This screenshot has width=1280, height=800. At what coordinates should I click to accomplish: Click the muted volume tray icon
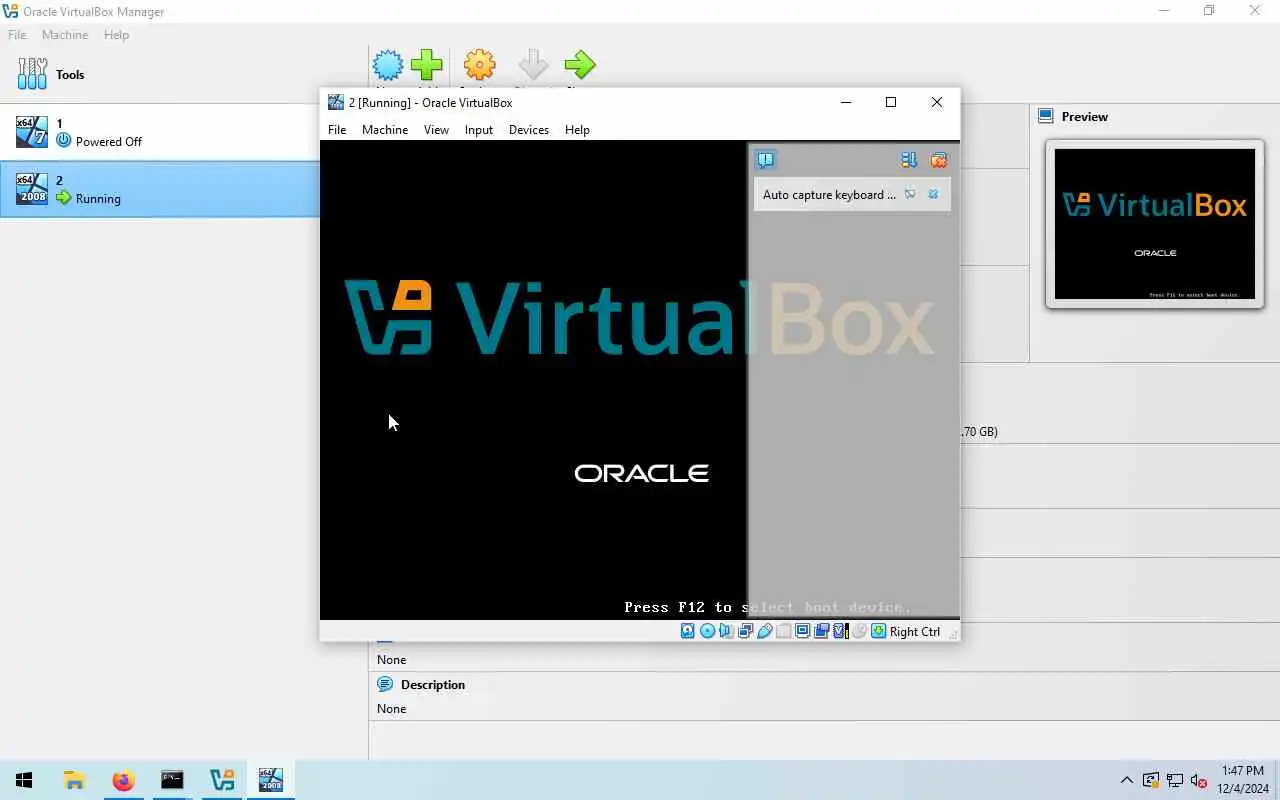click(1199, 781)
